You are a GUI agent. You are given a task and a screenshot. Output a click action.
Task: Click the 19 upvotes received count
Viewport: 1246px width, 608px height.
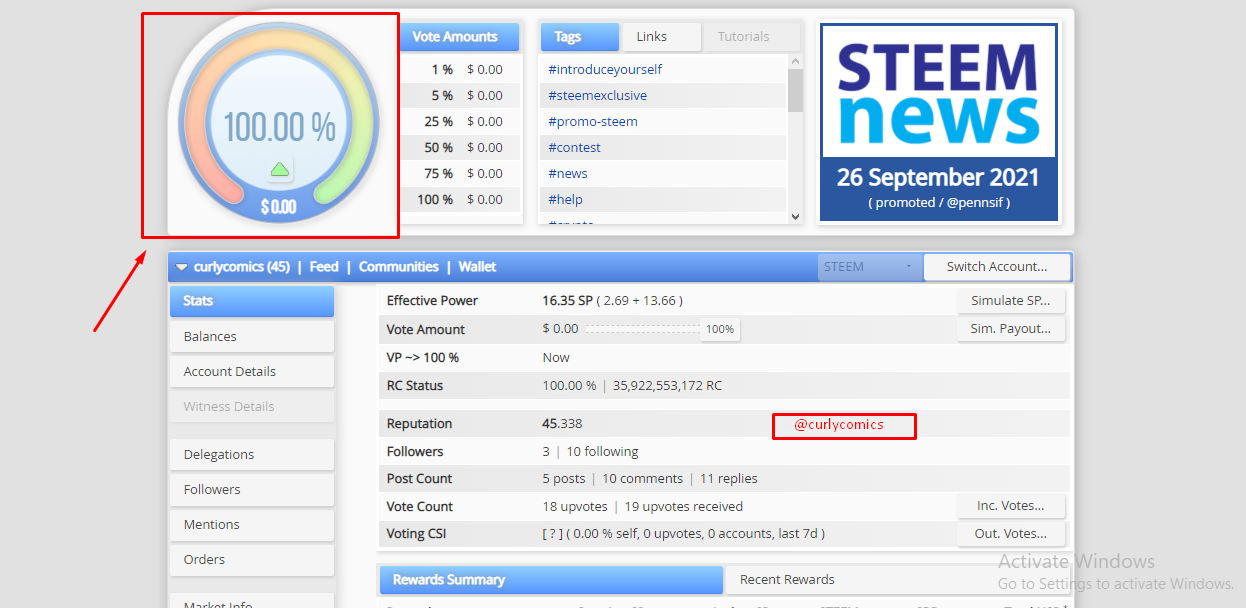pos(683,507)
